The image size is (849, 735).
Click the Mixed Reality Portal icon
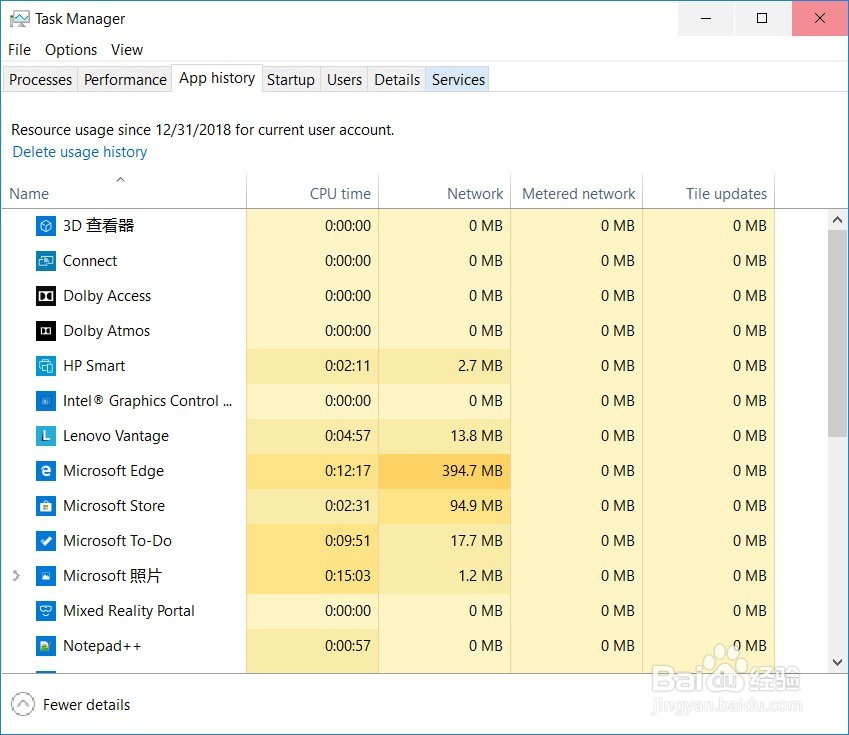point(46,611)
